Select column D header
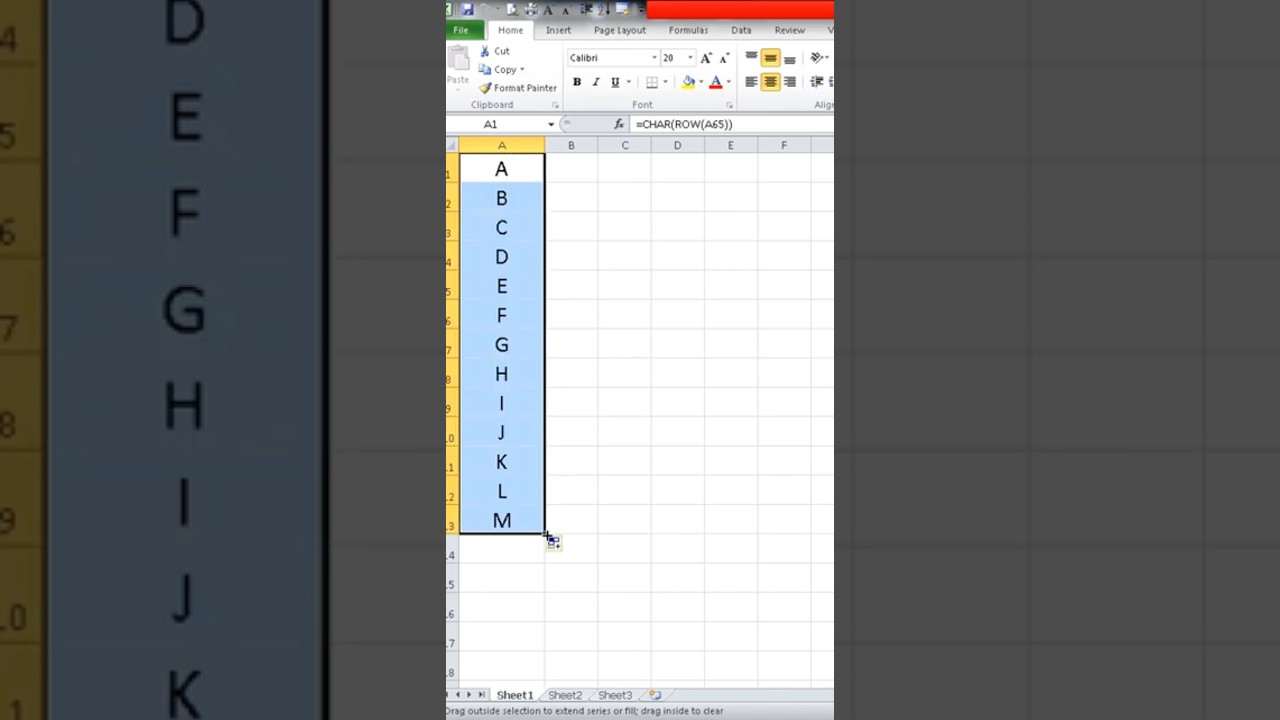This screenshot has height=720, width=1280. (677, 146)
